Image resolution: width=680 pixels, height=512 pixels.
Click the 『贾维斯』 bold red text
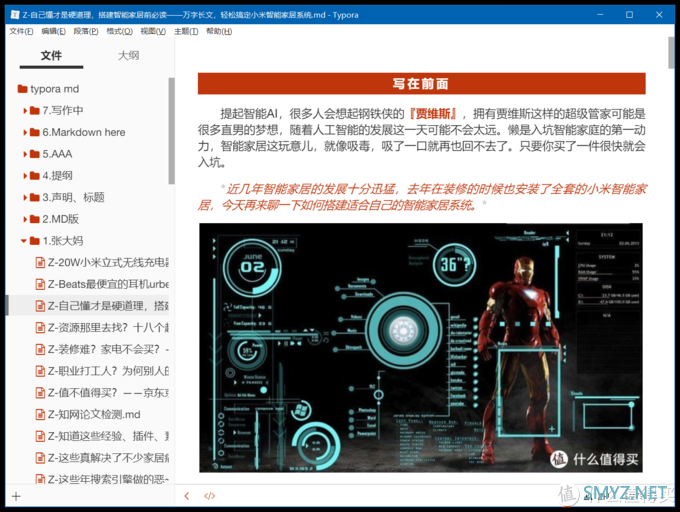click(x=433, y=114)
